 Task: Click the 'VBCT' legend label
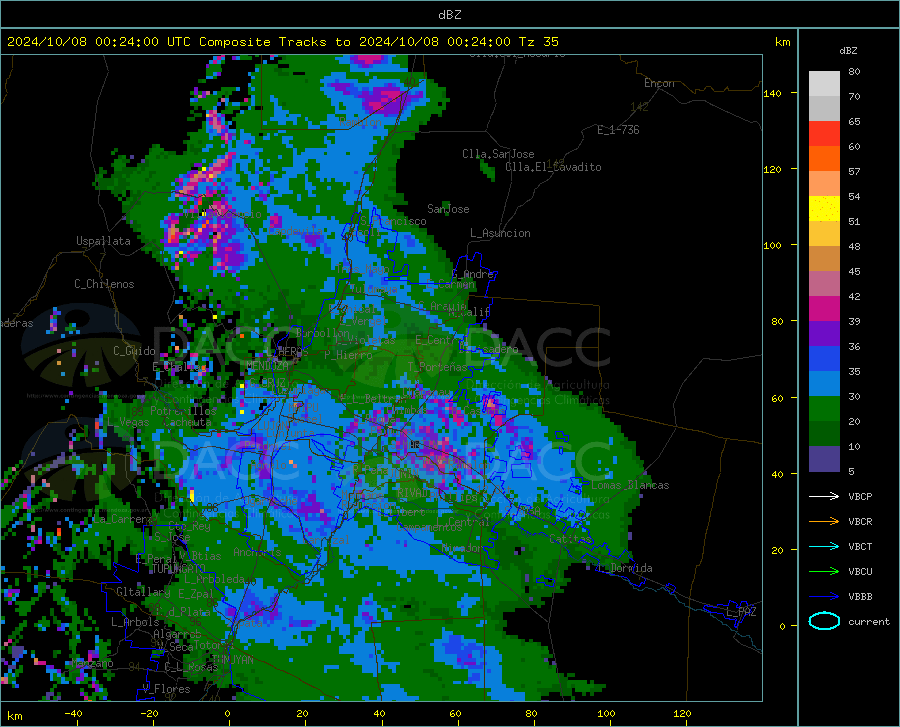click(860, 546)
